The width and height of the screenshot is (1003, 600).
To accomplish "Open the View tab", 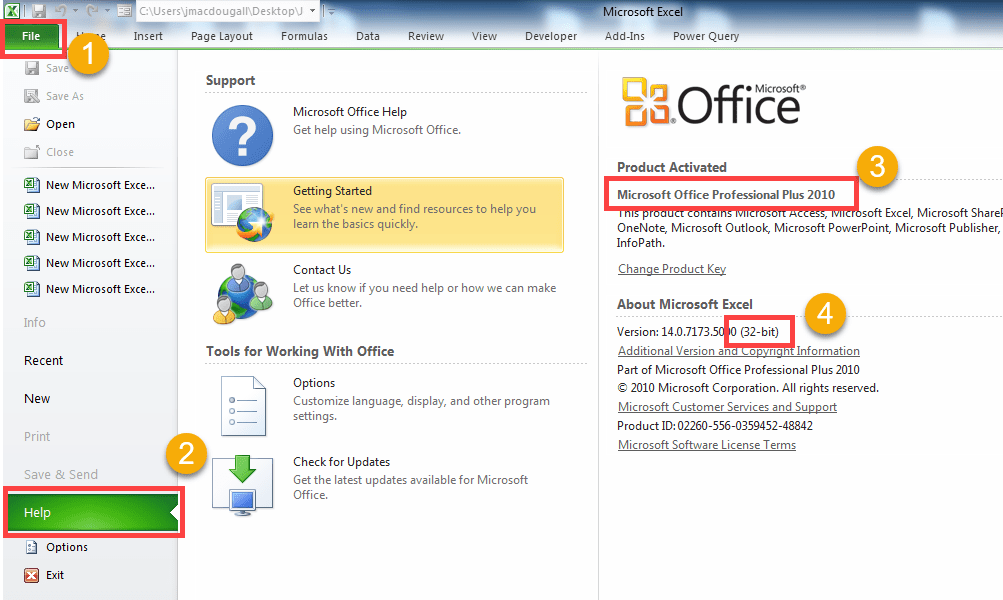I will [484, 36].
